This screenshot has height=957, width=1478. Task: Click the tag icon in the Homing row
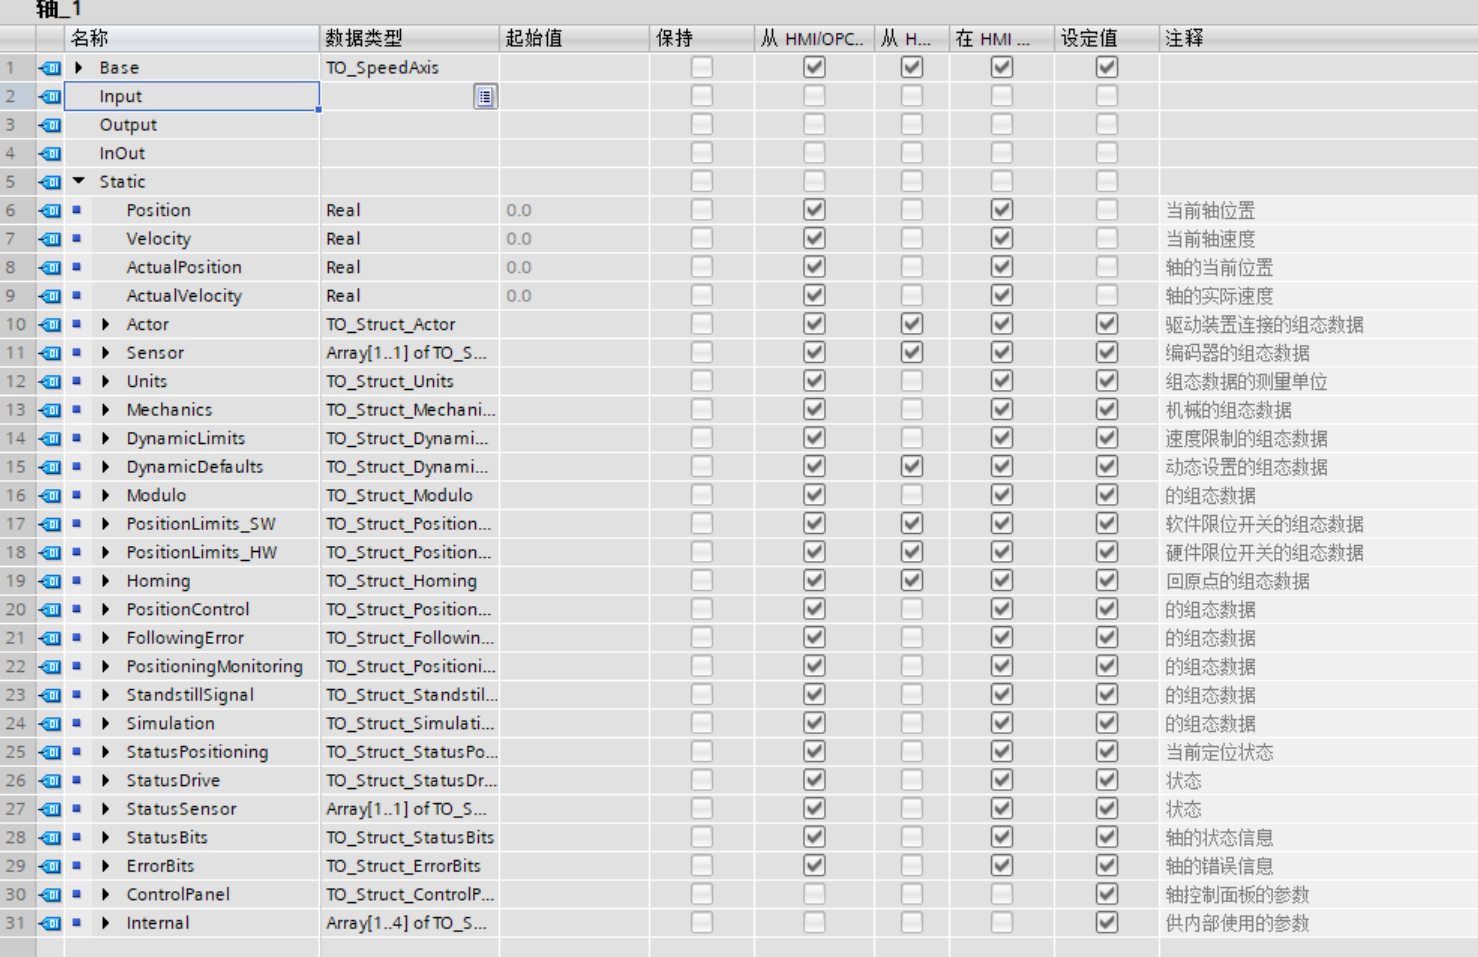[x=50, y=581]
